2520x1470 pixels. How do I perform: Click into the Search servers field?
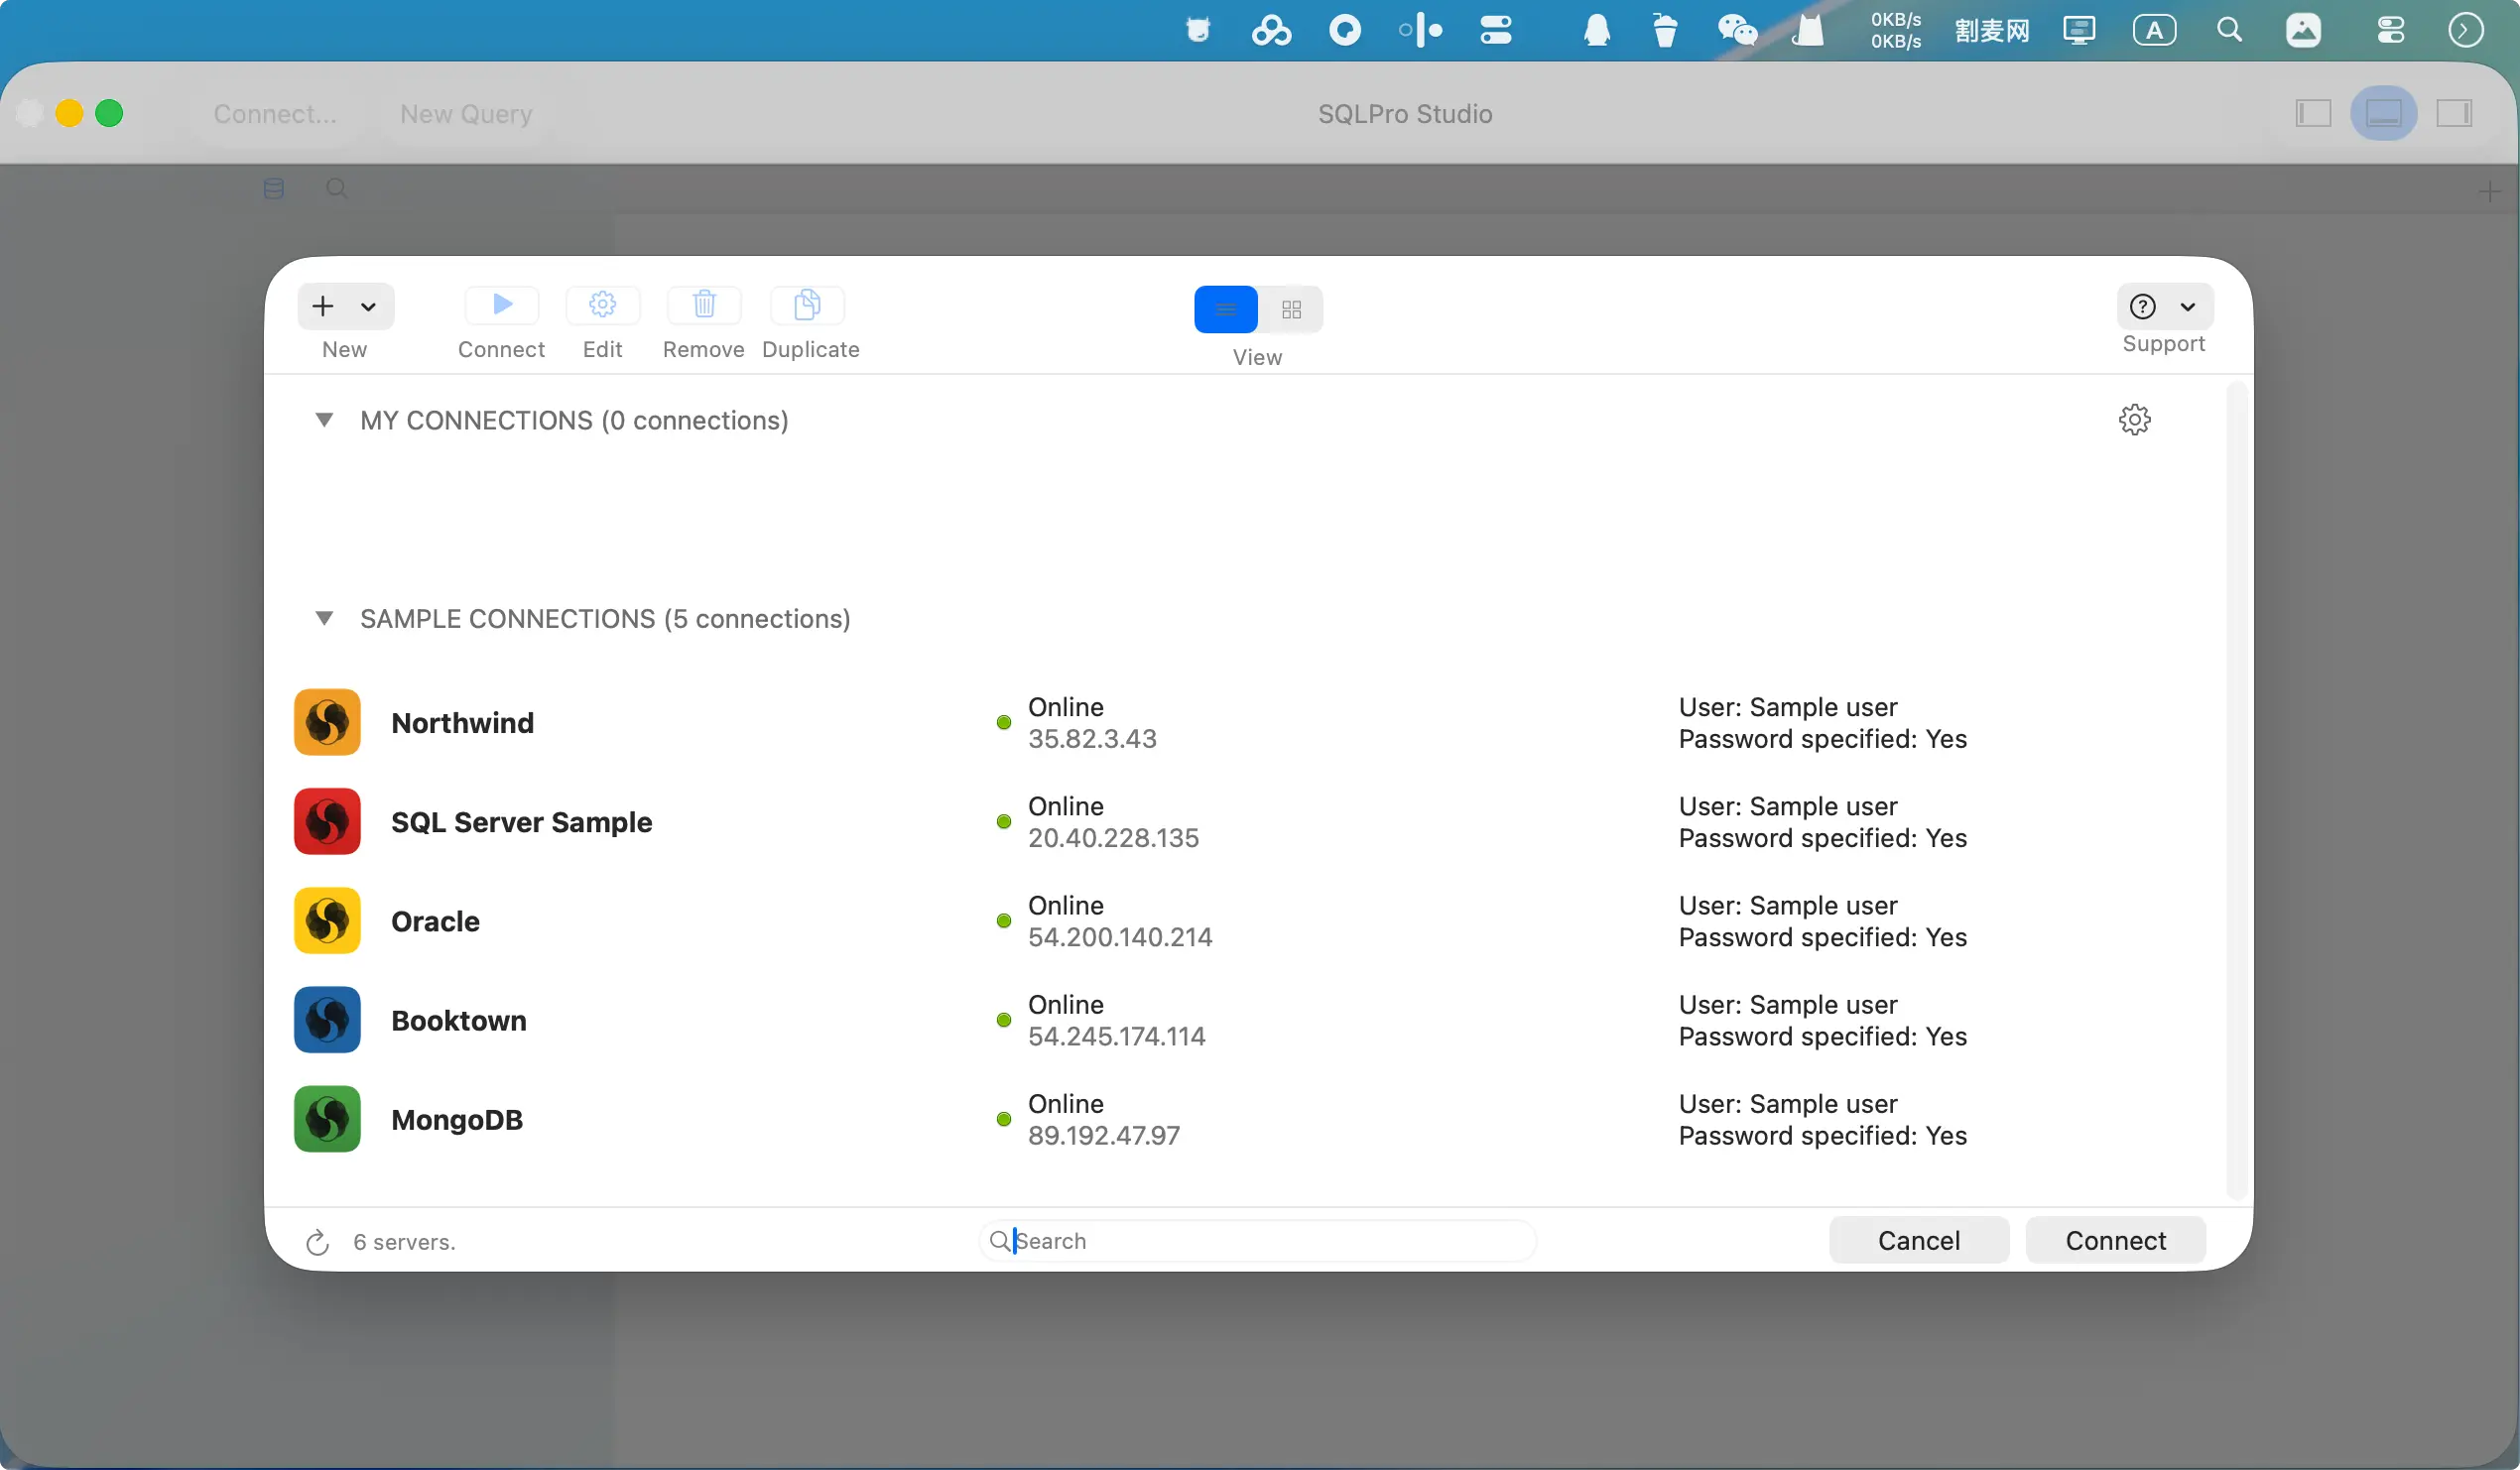tap(1260, 1241)
